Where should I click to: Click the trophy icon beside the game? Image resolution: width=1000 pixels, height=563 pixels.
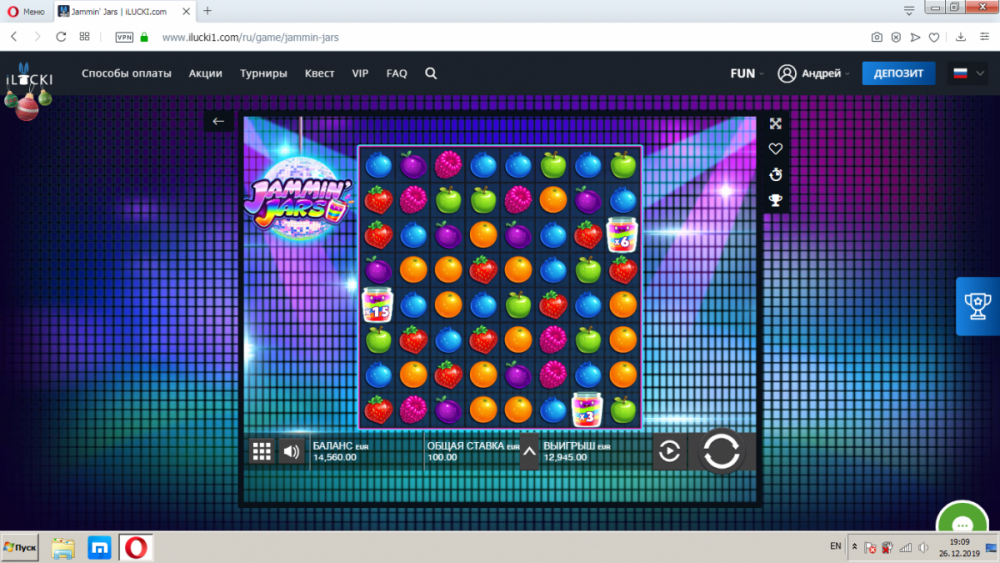click(775, 200)
